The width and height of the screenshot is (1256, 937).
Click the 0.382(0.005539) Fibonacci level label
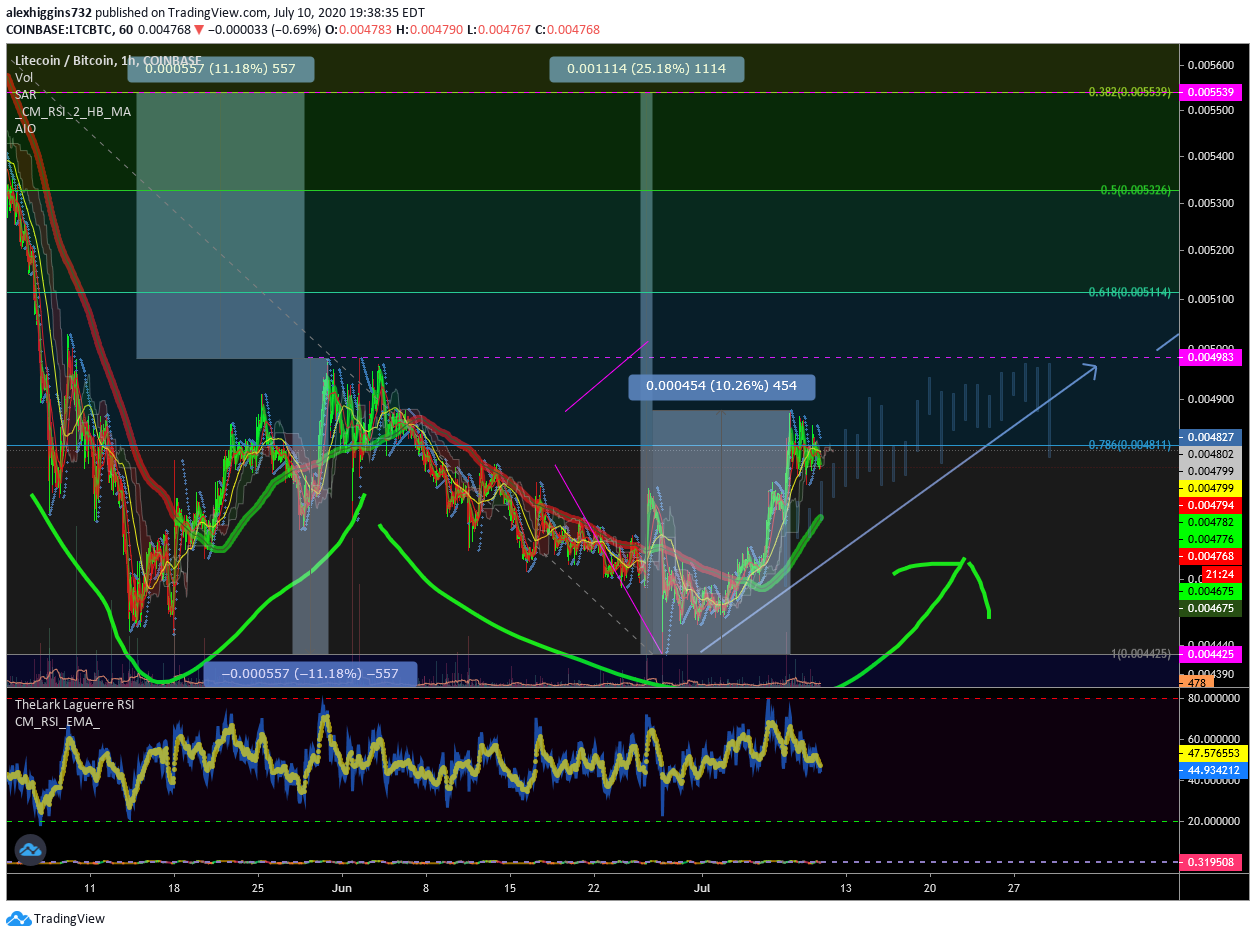[x=1132, y=91]
